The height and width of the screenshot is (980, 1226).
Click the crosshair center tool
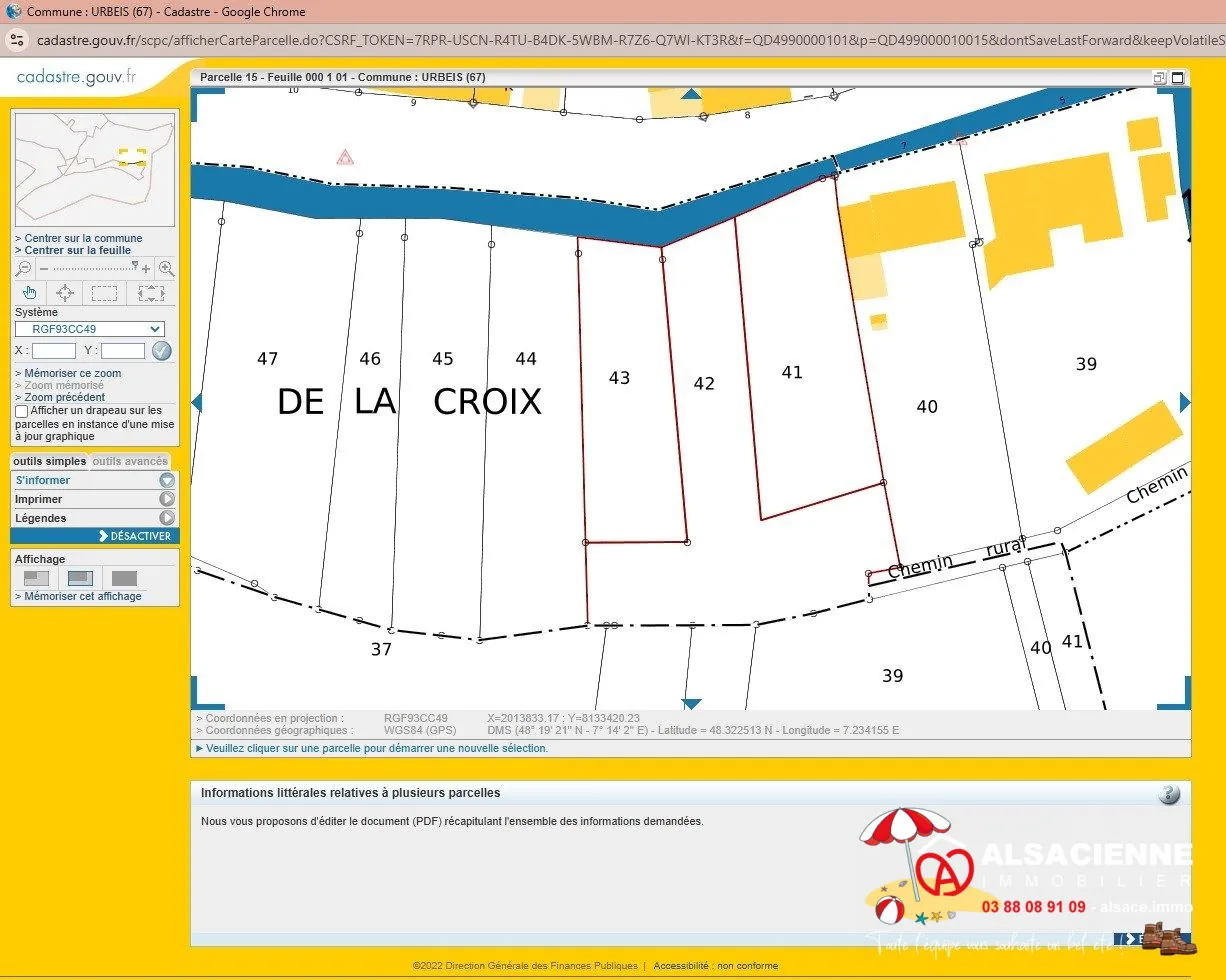pos(65,293)
